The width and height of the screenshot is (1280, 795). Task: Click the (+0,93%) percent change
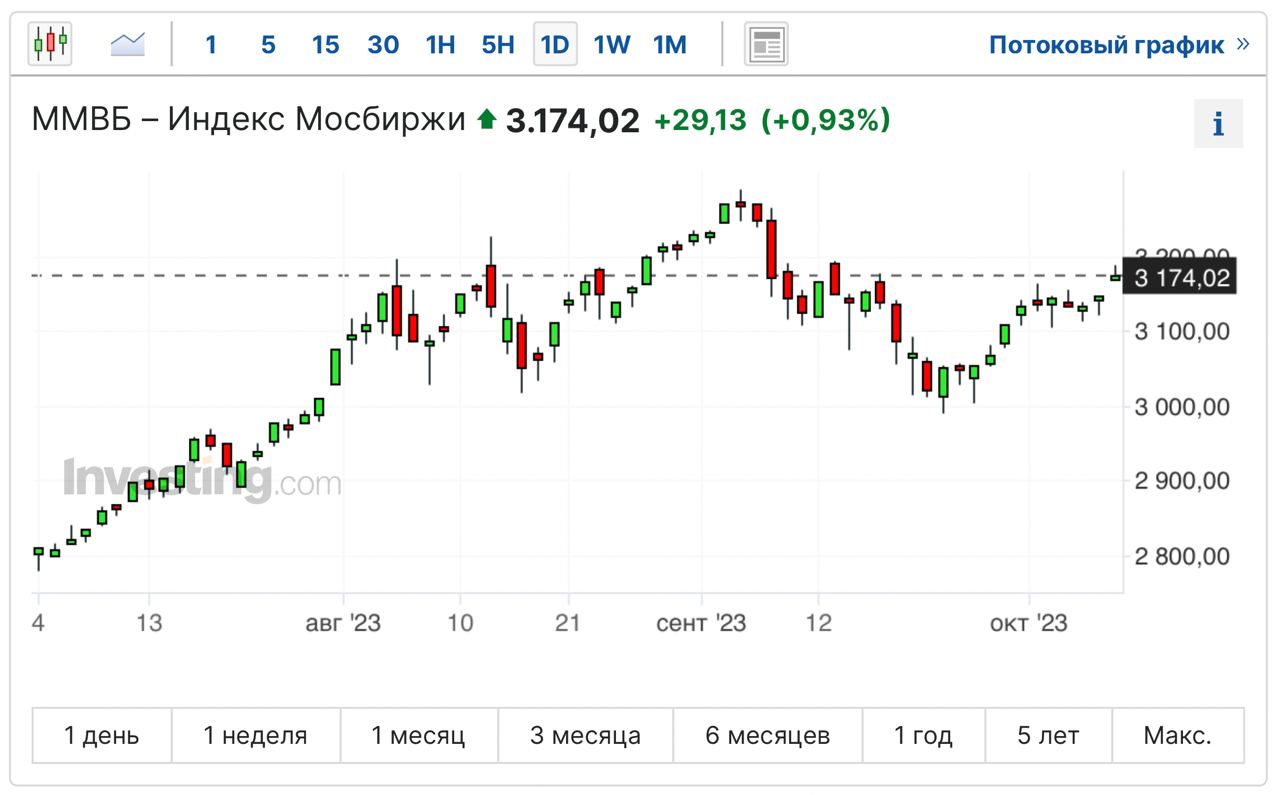825,121
